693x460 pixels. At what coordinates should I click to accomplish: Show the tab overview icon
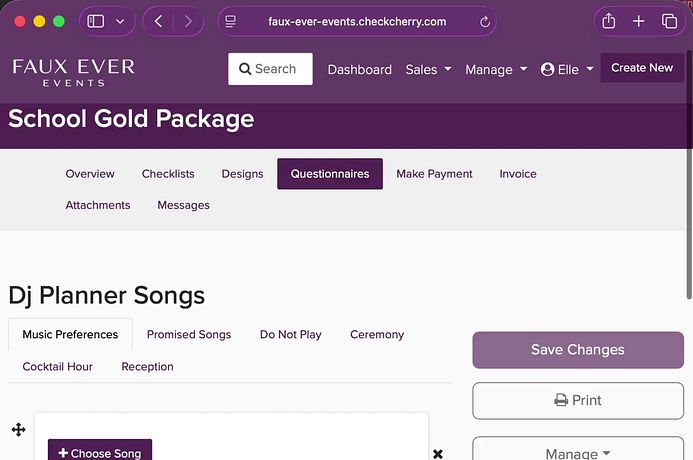coord(669,21)
